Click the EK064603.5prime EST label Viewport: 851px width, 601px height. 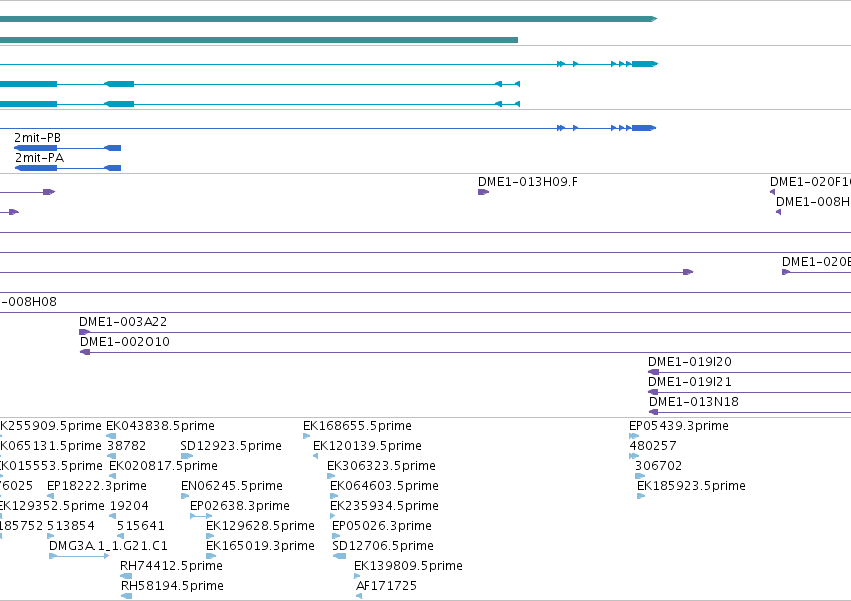click(384, 486)
